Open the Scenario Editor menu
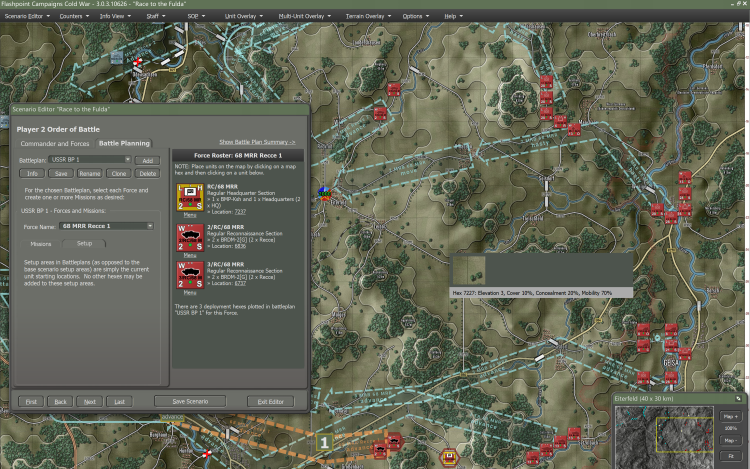Screen dimensions: 750x469 (27, 16)
